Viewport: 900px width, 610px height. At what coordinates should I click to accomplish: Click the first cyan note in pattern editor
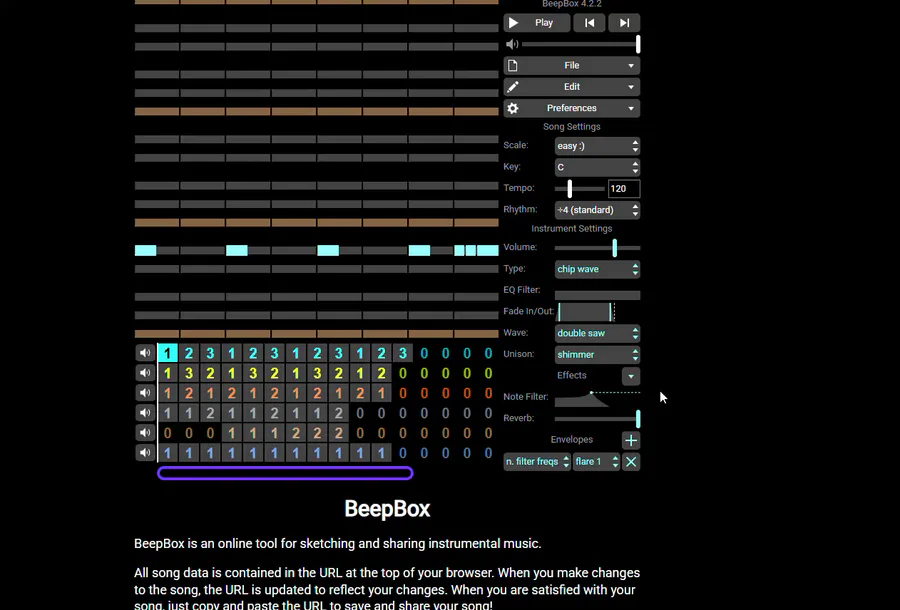(x=146, y=250)
